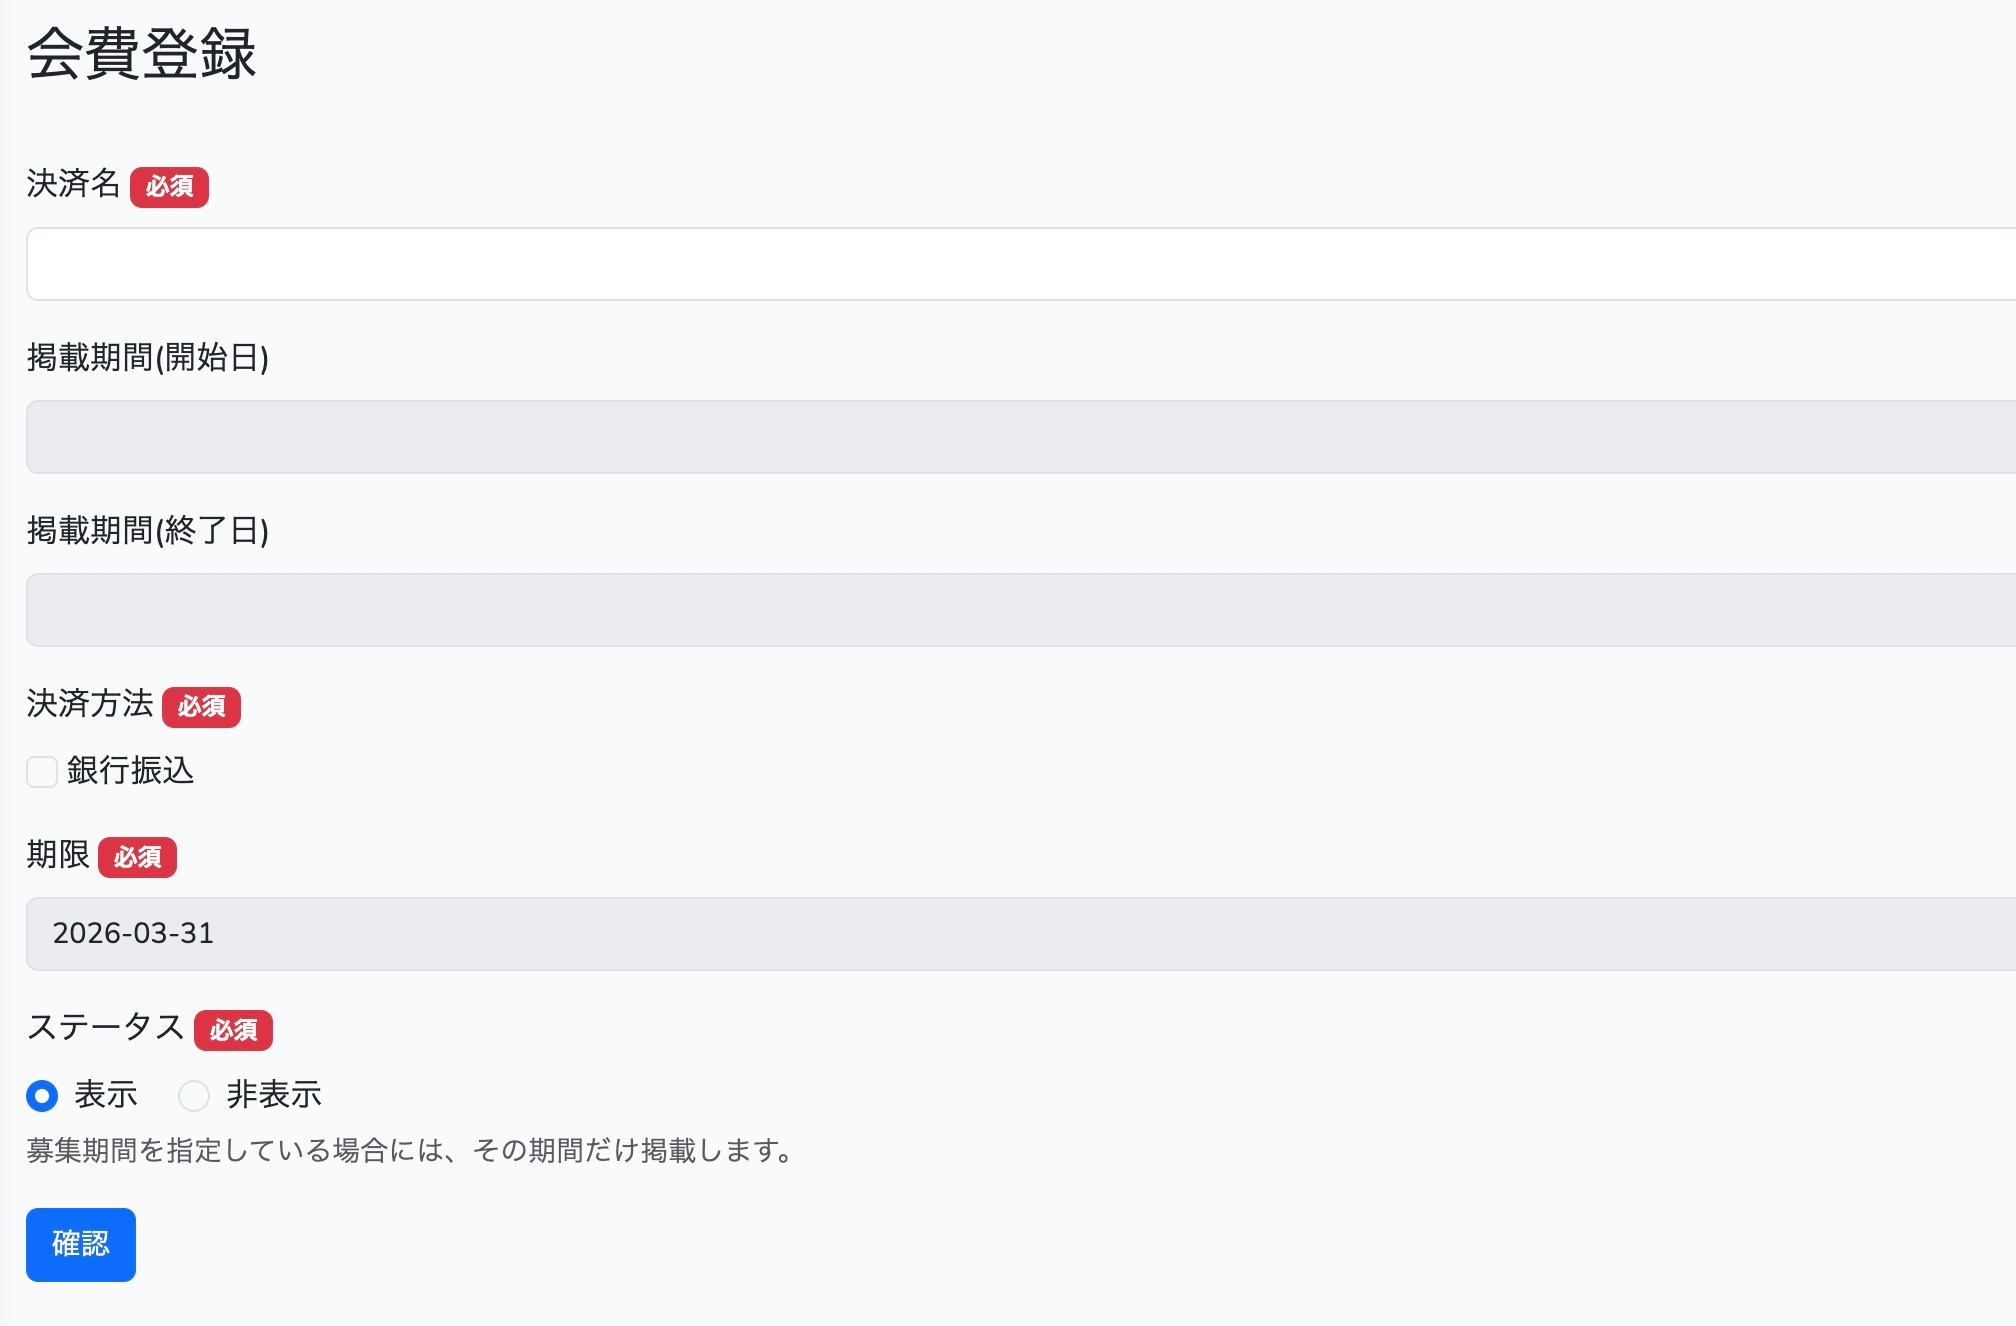Click the 期限 field showing 2026-03-31
This screenshot has height=1326, width=2016.
[1020, 934]
